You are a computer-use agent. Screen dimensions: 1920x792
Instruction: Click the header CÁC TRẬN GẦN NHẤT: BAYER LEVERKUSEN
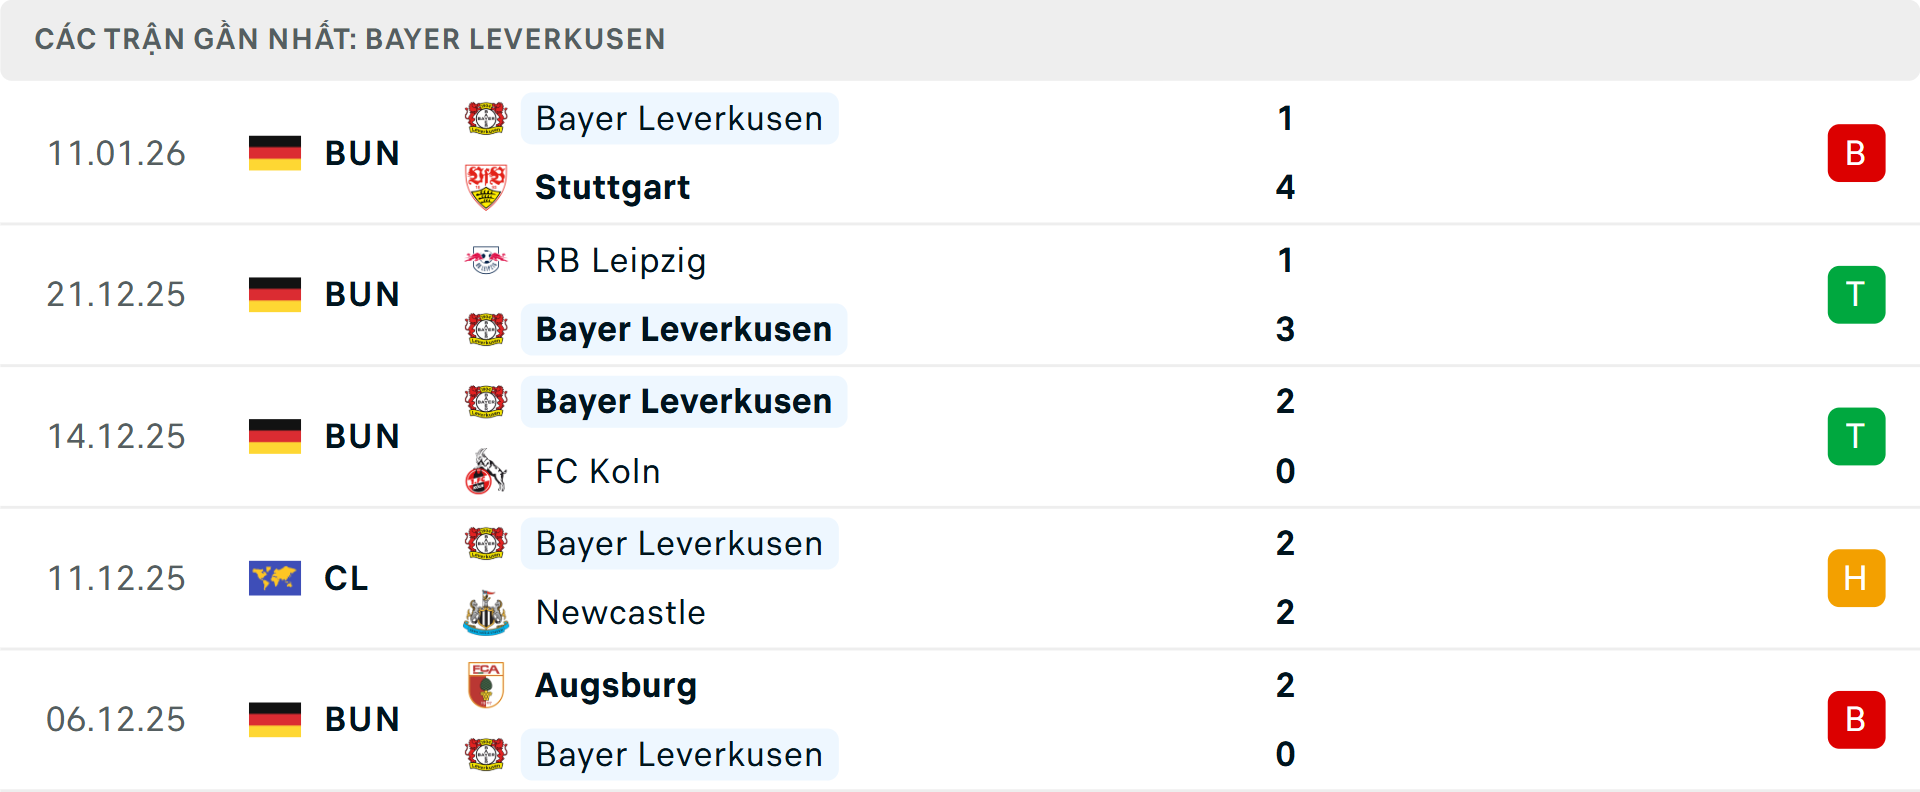350,39
